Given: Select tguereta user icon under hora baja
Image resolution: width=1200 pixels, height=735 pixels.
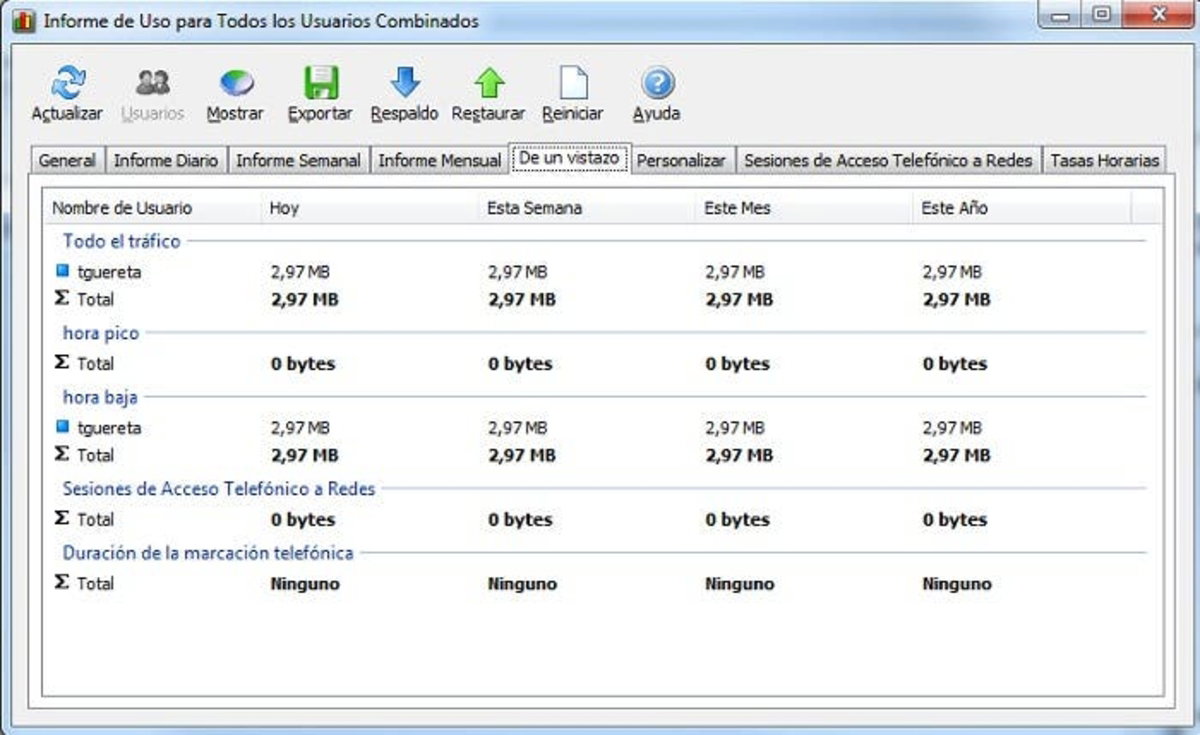Looking at the screenshot, I should [x=62, y=427].
